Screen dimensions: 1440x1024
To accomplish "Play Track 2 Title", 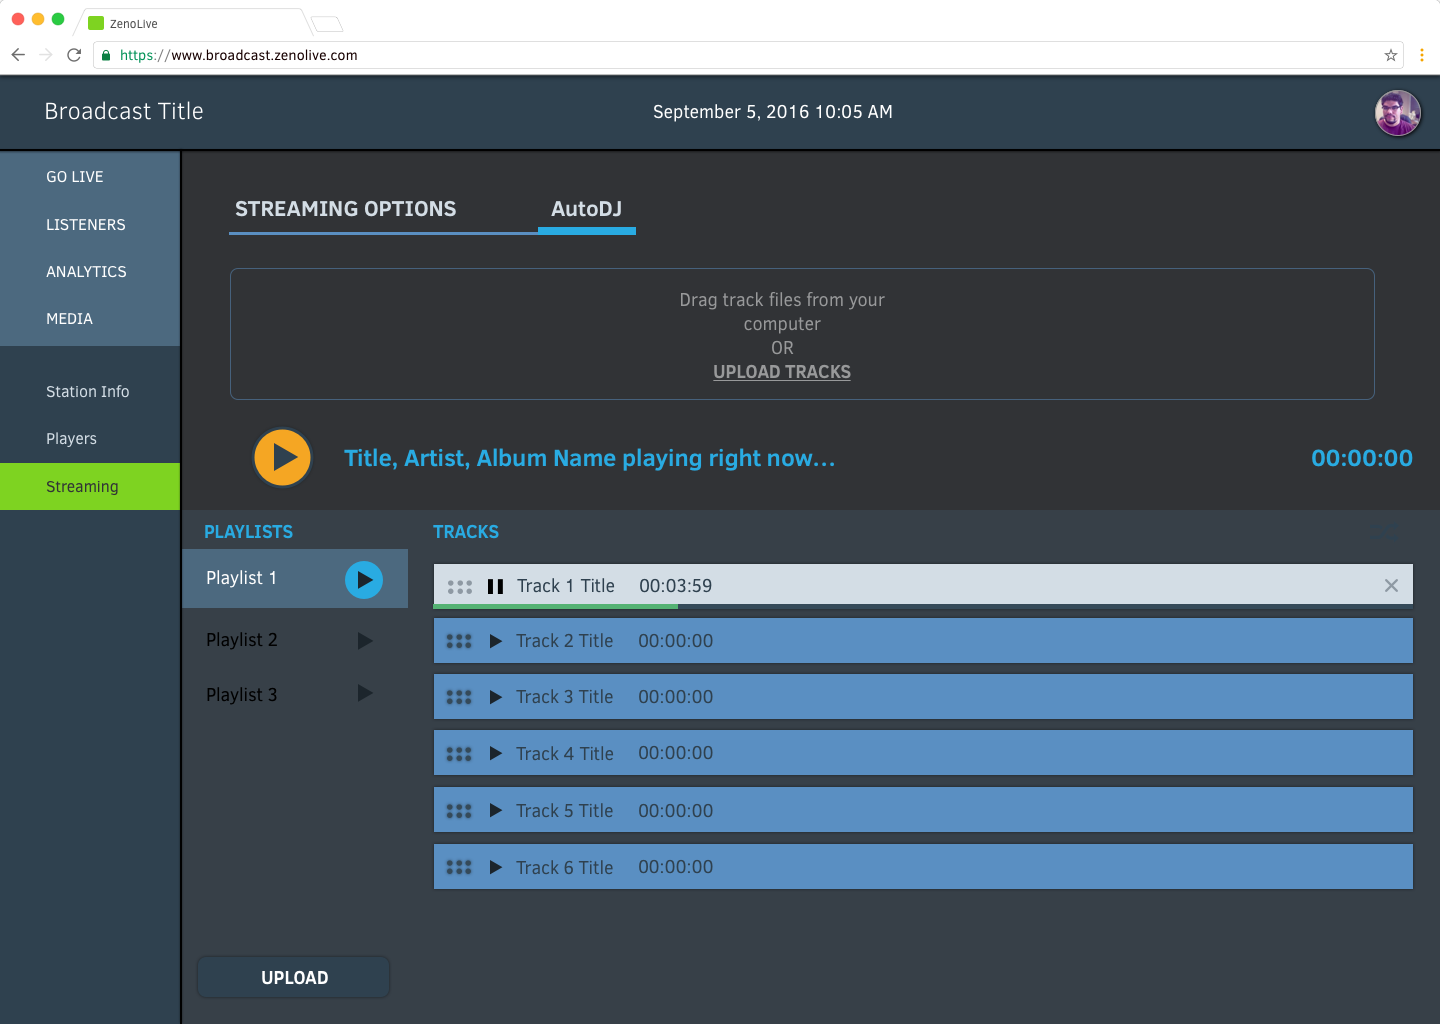I will pyautogui.click(x=495, y=641).
